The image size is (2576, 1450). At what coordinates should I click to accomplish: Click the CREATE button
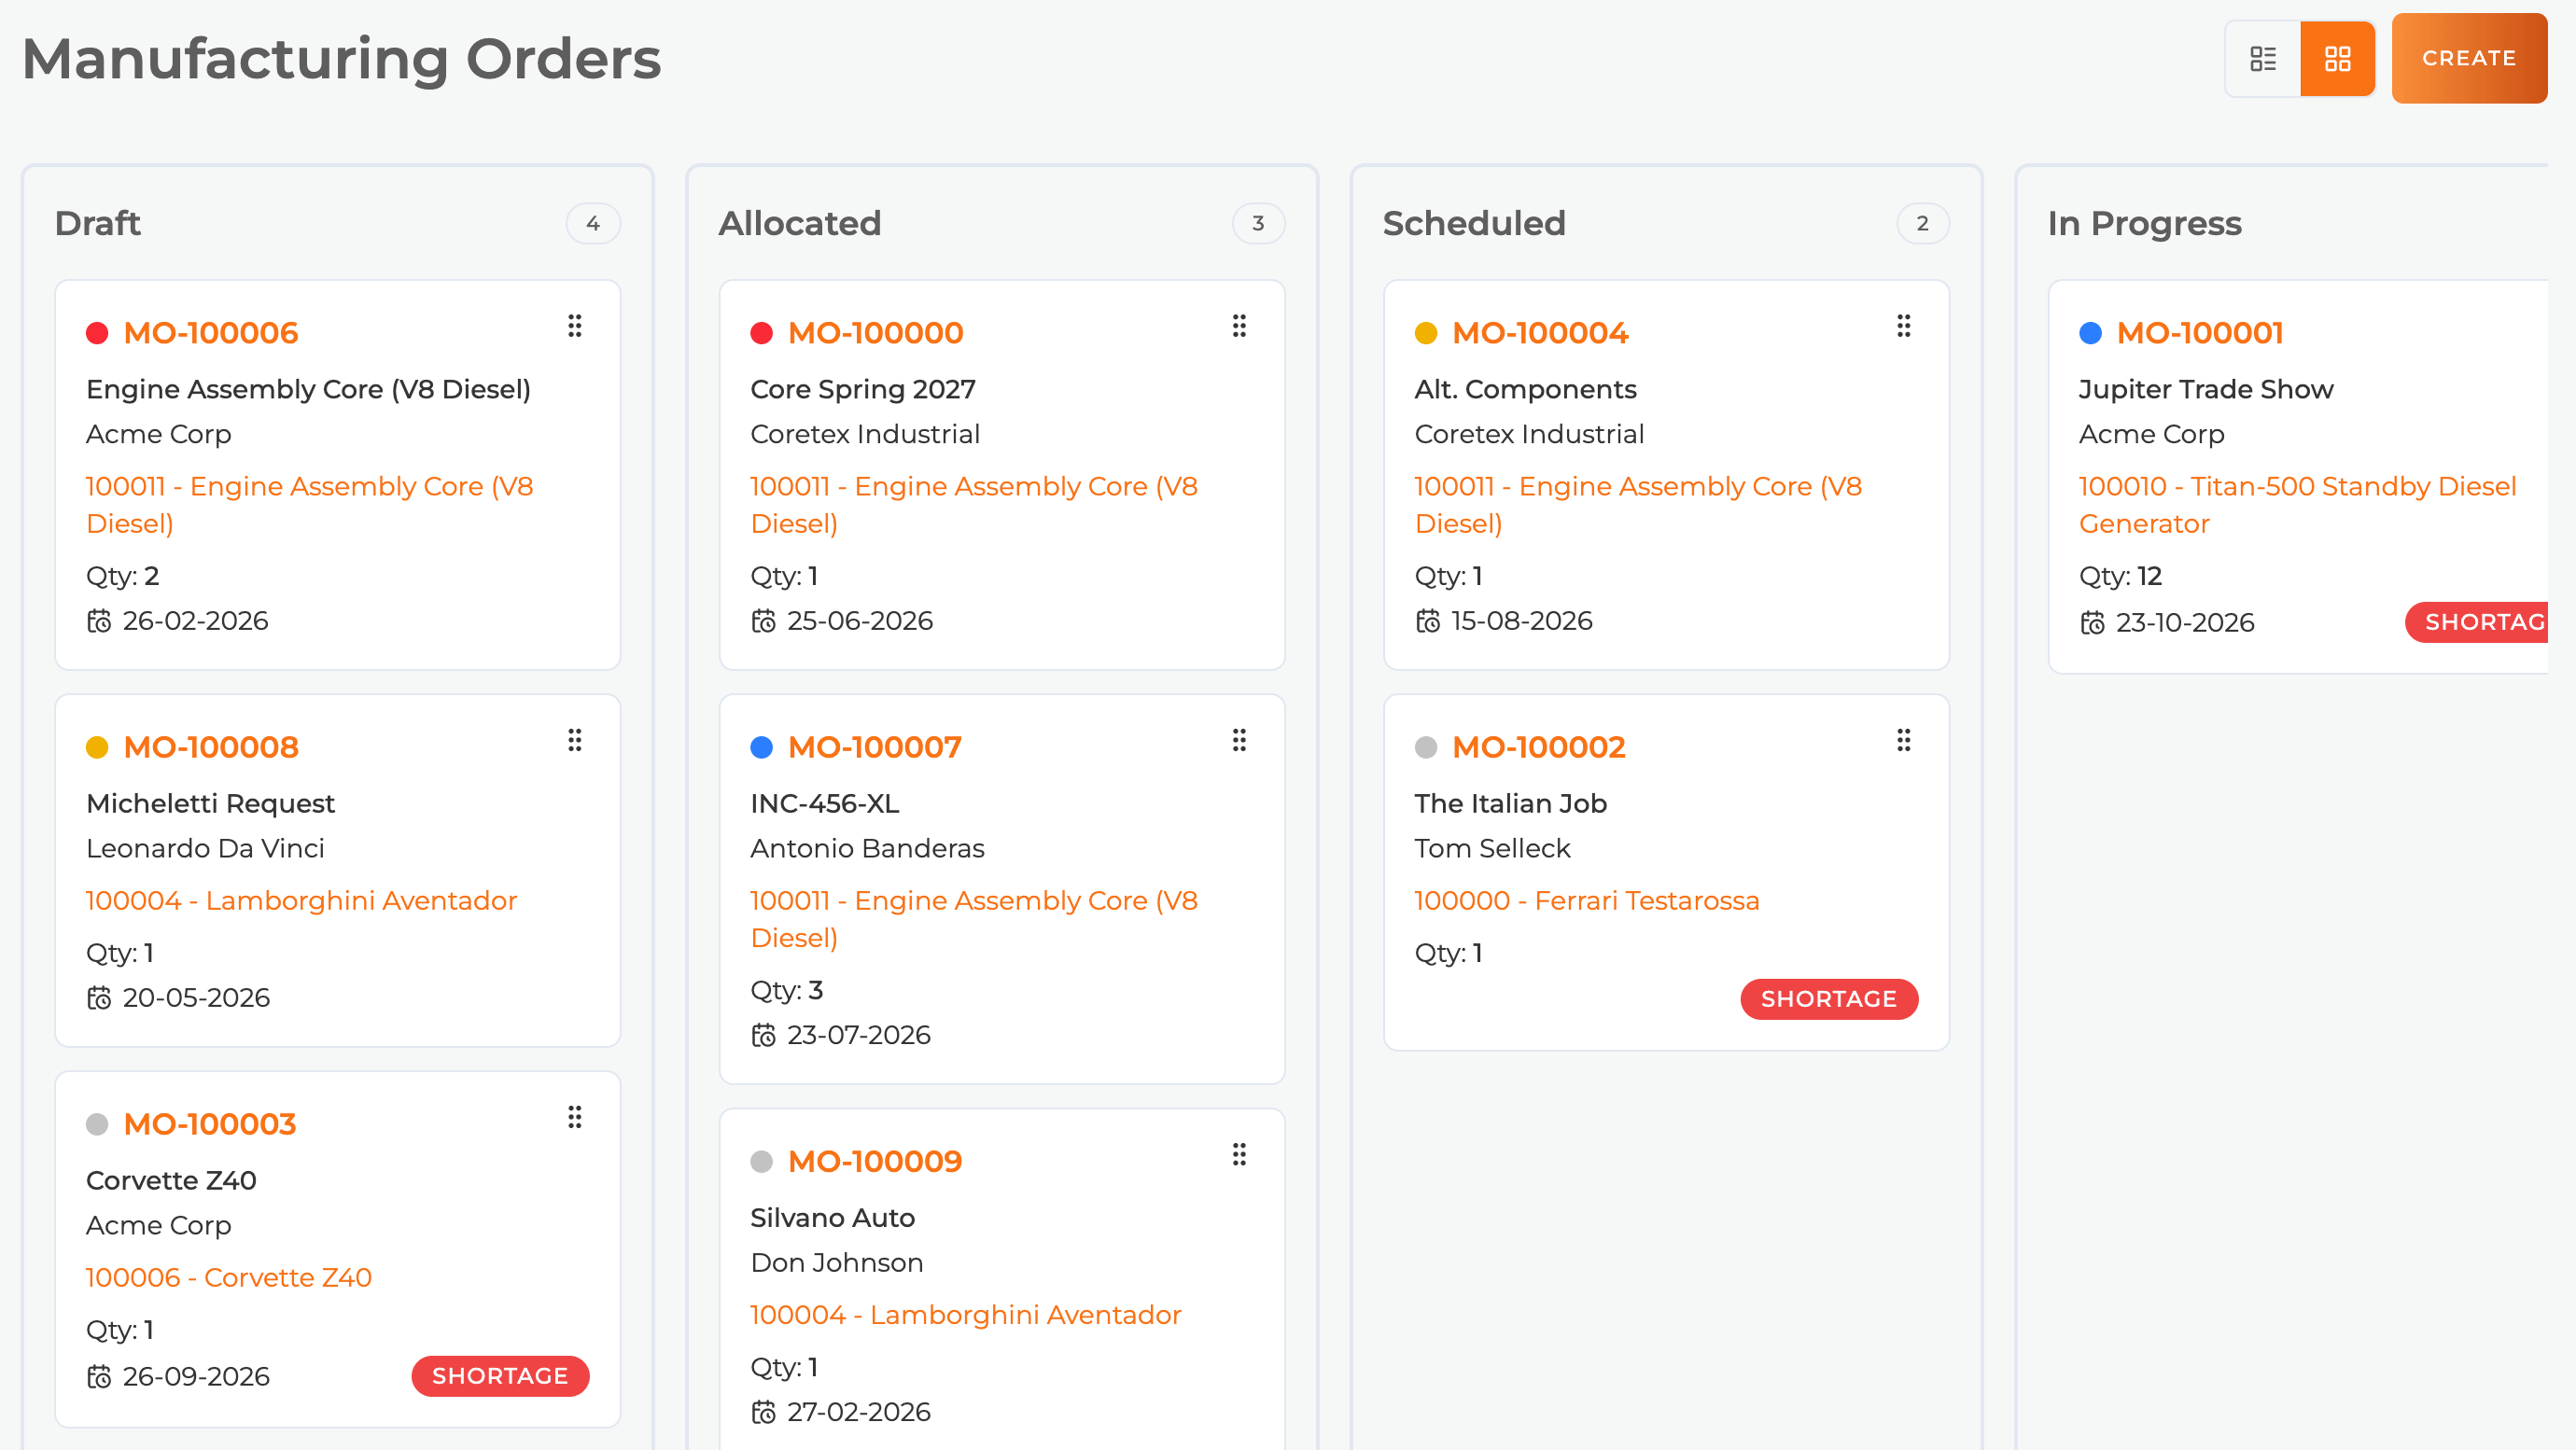click(x=2468, y=58)
